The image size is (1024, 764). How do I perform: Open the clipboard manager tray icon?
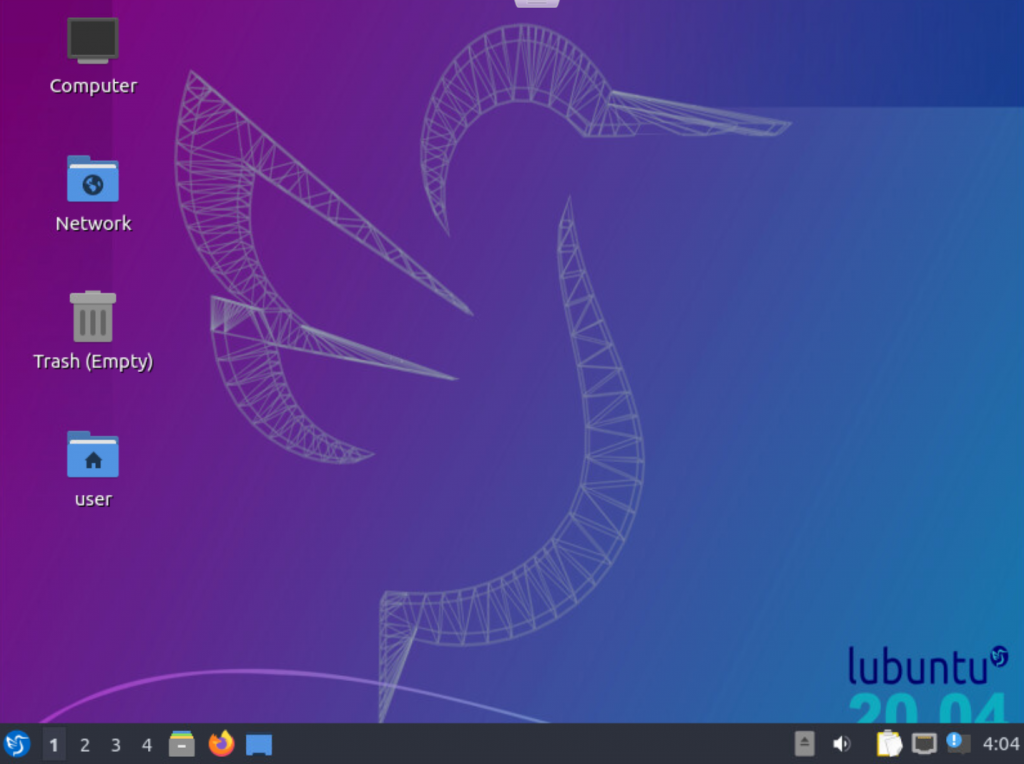click(x=889, y=744)
